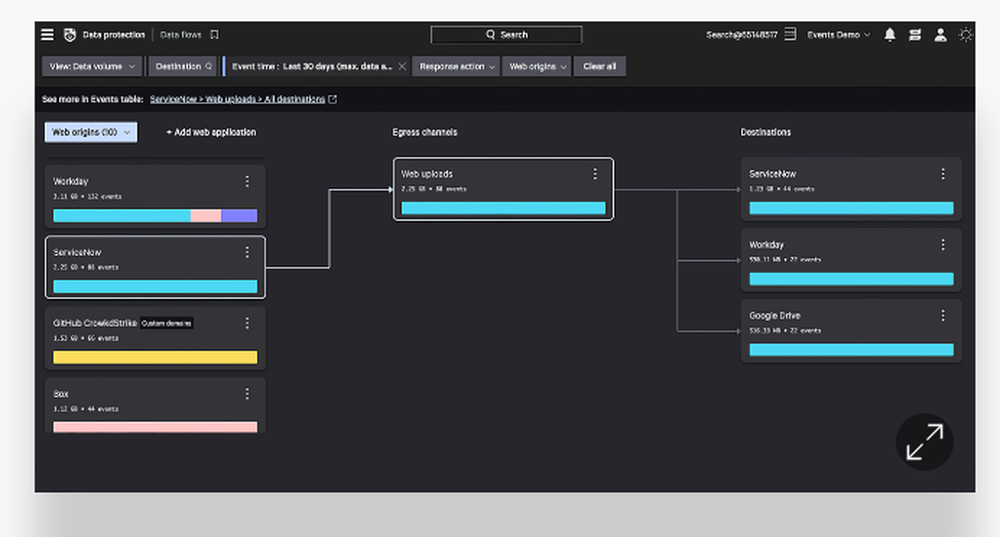The image size is (1000, 537).
Task: Toggle the light/dark theme sun icon
Action: pyautogui.click(x=966, y=35)
